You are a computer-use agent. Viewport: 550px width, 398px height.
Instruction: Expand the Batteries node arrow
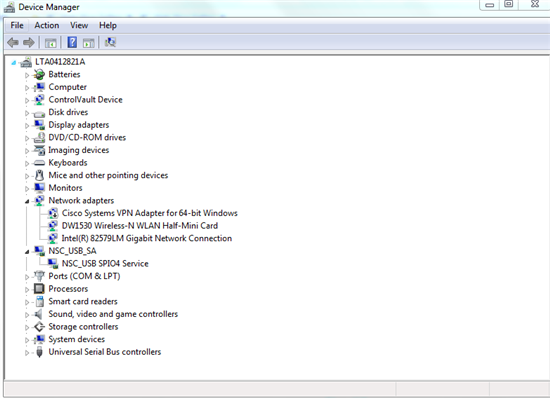click(x=27, y=75)
